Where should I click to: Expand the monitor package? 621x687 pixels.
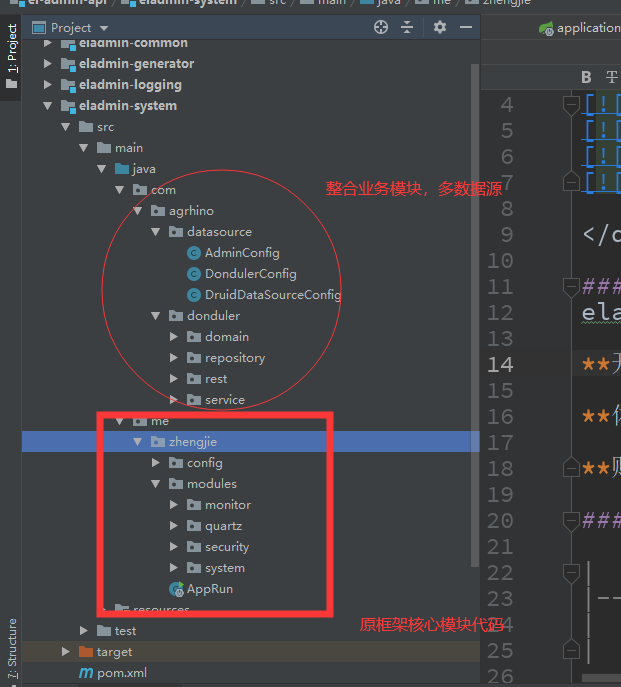174,505
